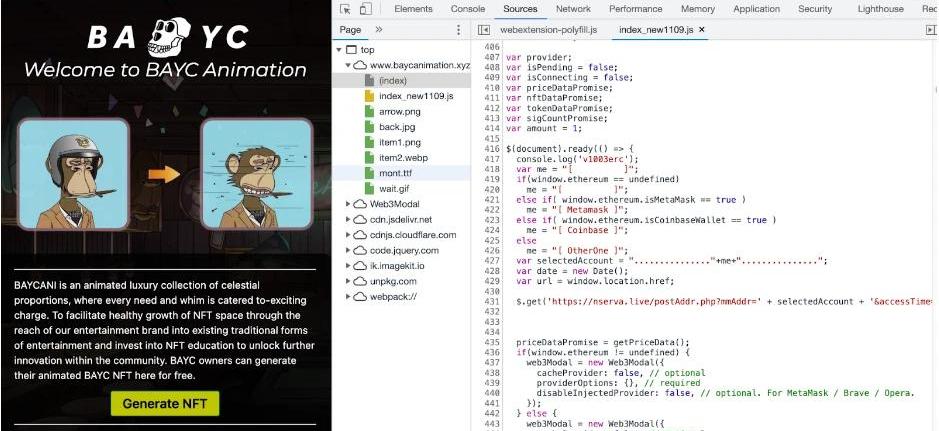Click the Web3Modal cloud icon
This screenshot has height=431, width=939.
[360, 204]
